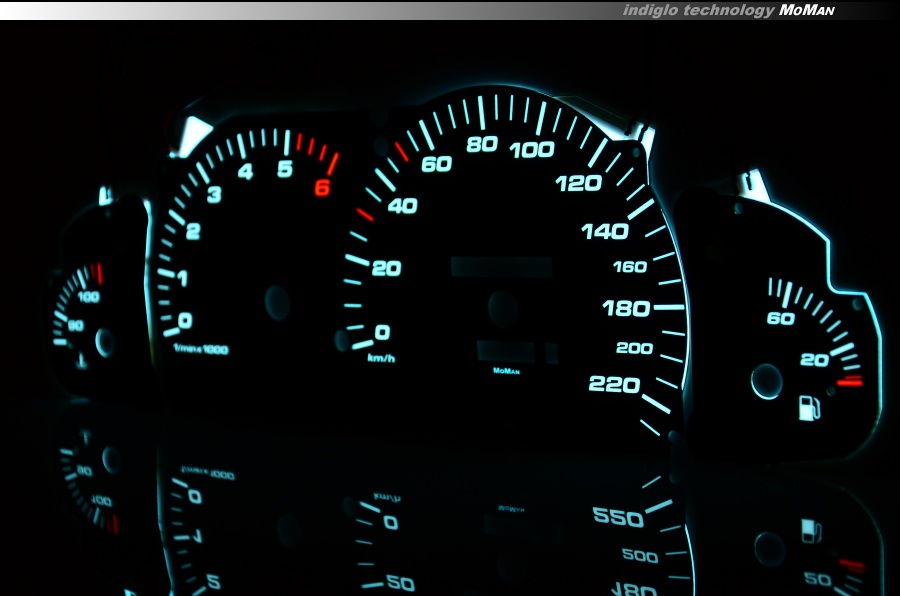Click the MoMan logo on the speedometer face
Image resolution: width=900 pixels, height=596 pixels.
tap(506, 371)
